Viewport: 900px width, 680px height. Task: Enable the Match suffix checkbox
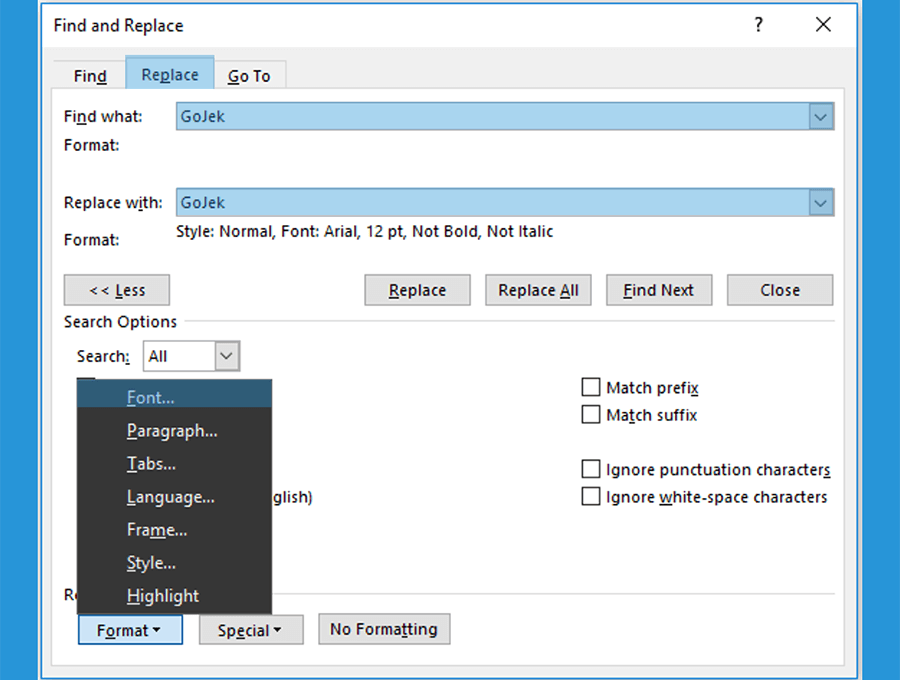591,414
